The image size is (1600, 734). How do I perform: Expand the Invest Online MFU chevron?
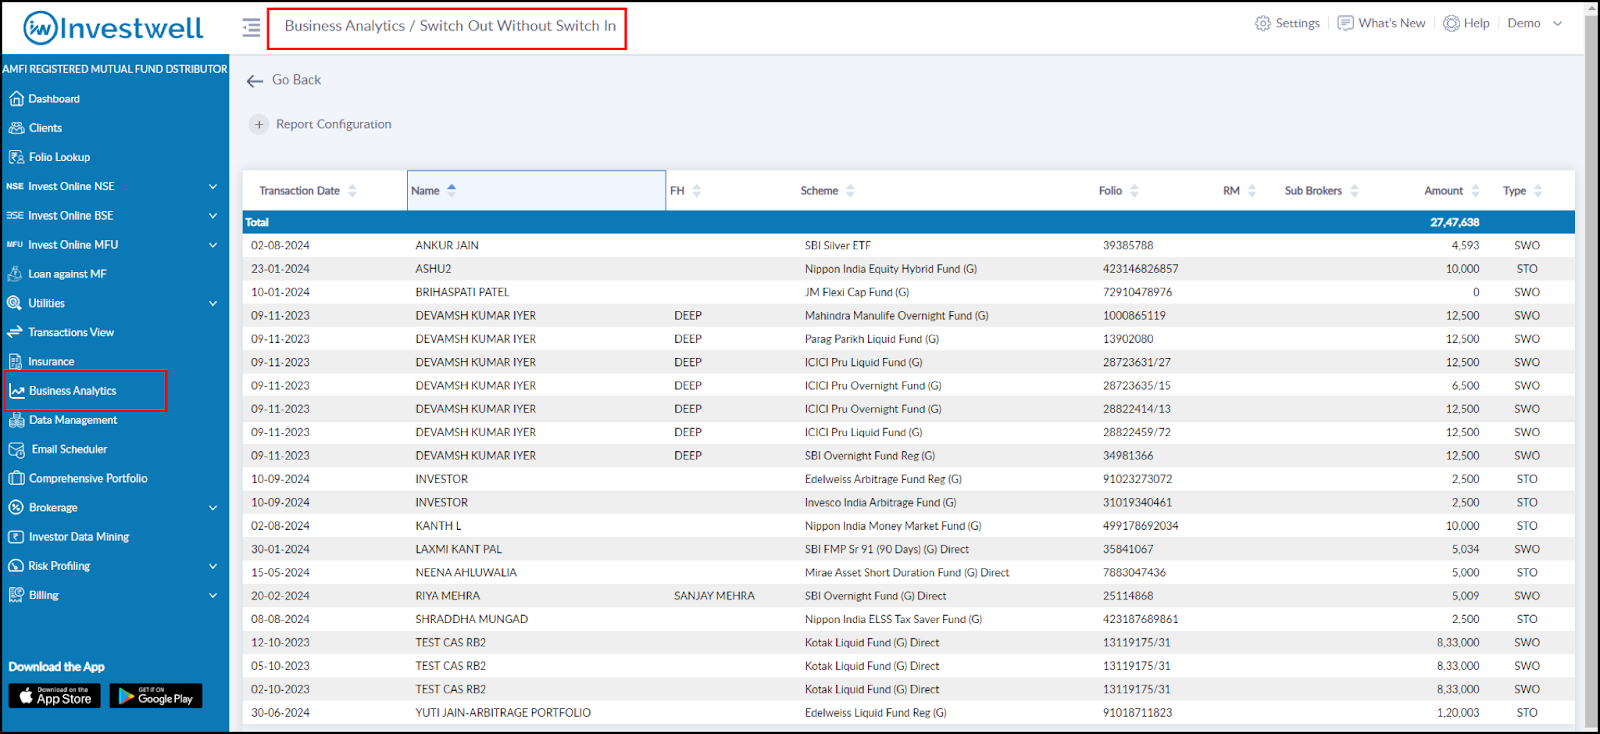point(213,245)
